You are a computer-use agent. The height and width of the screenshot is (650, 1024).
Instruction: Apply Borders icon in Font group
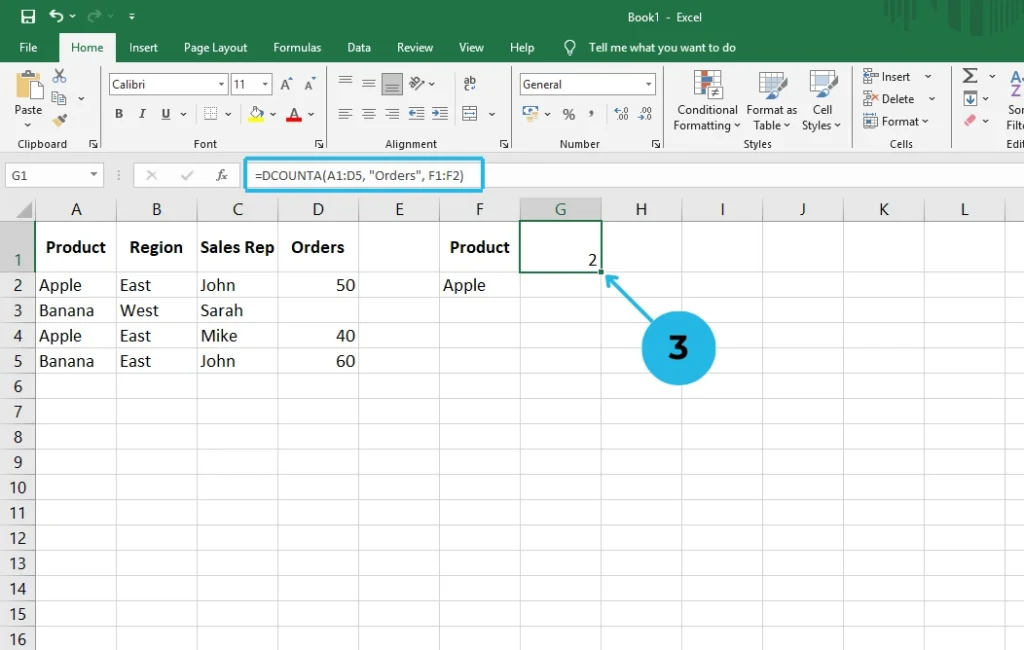(x=210, y=114)
